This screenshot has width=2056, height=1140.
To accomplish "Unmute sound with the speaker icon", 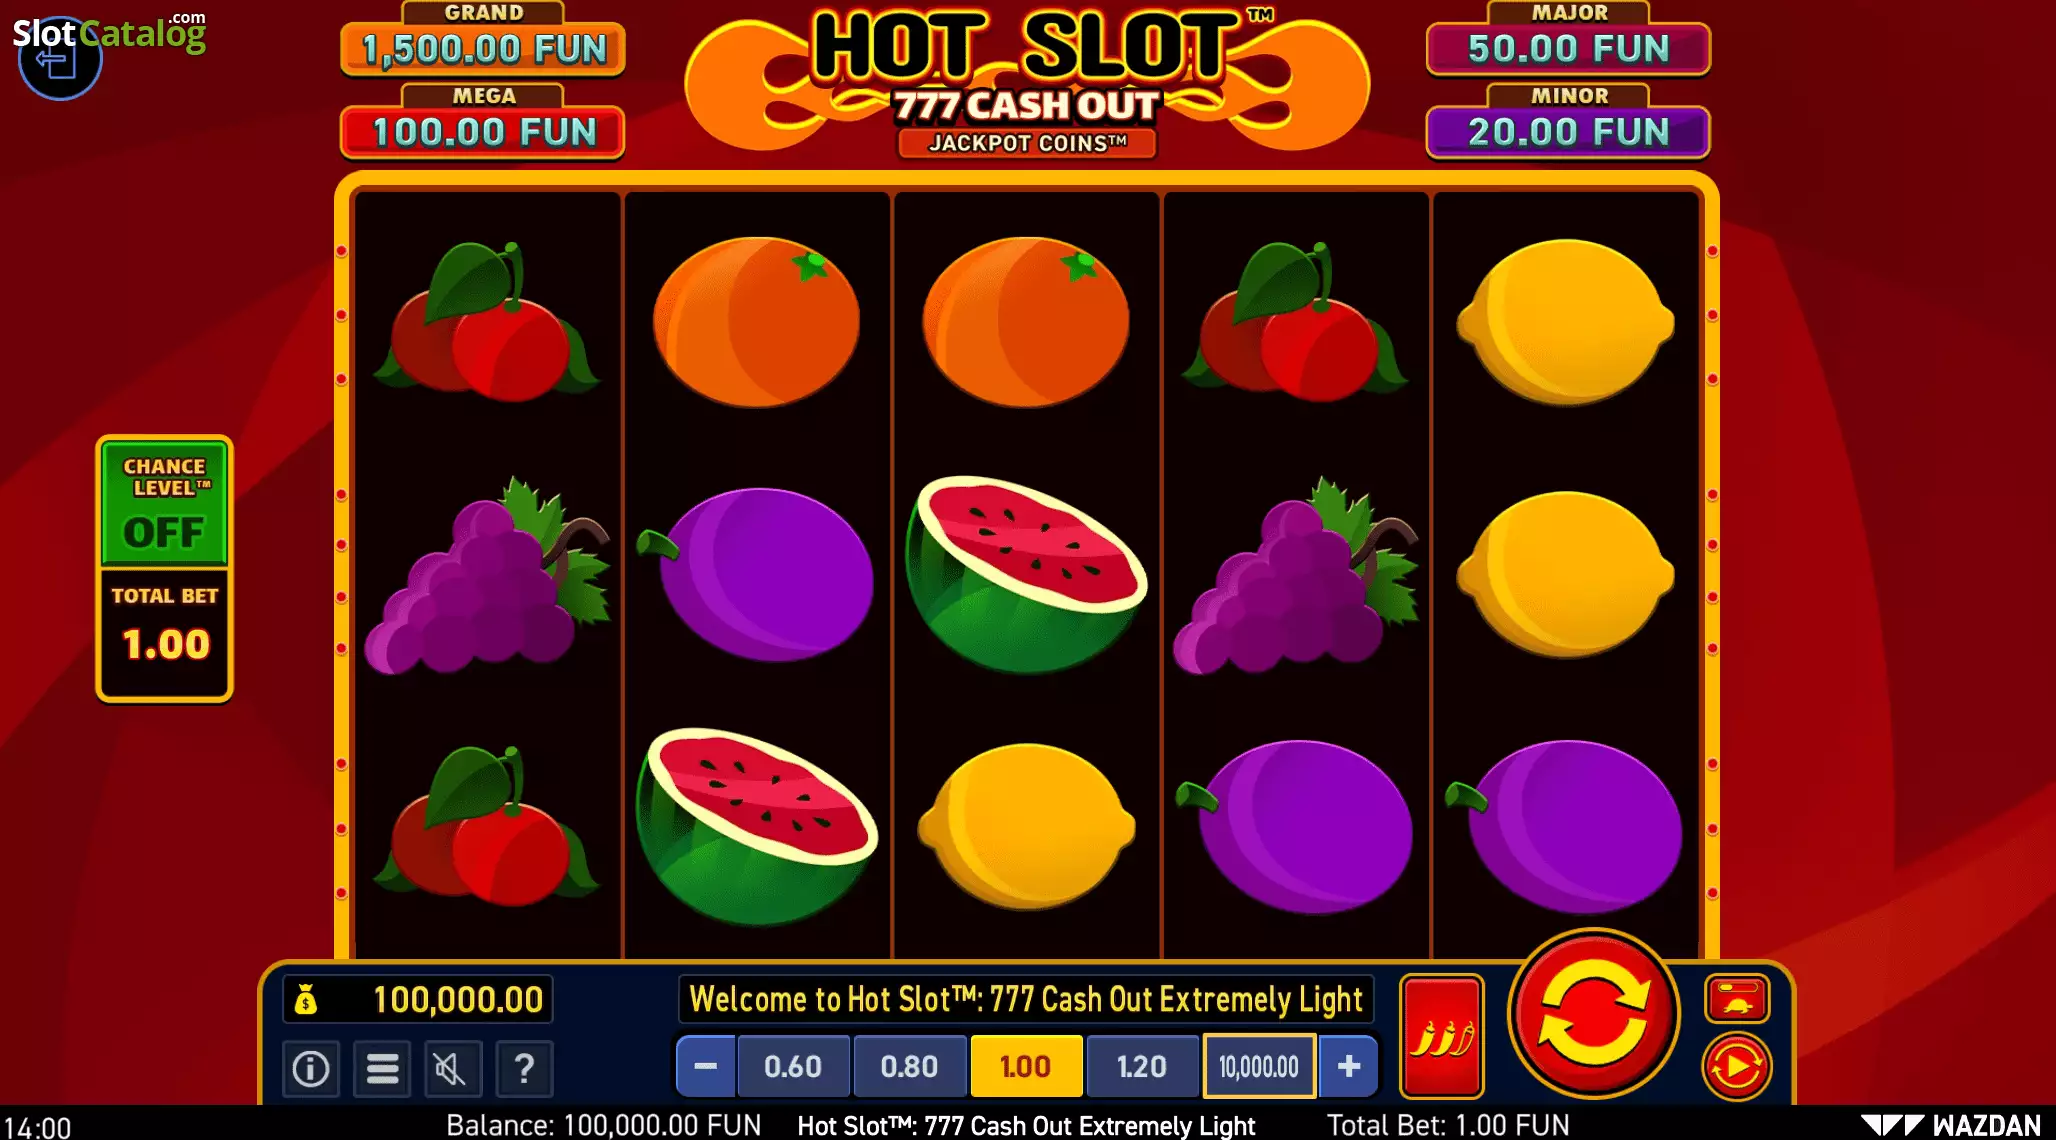I will (x=452, y=1069).
